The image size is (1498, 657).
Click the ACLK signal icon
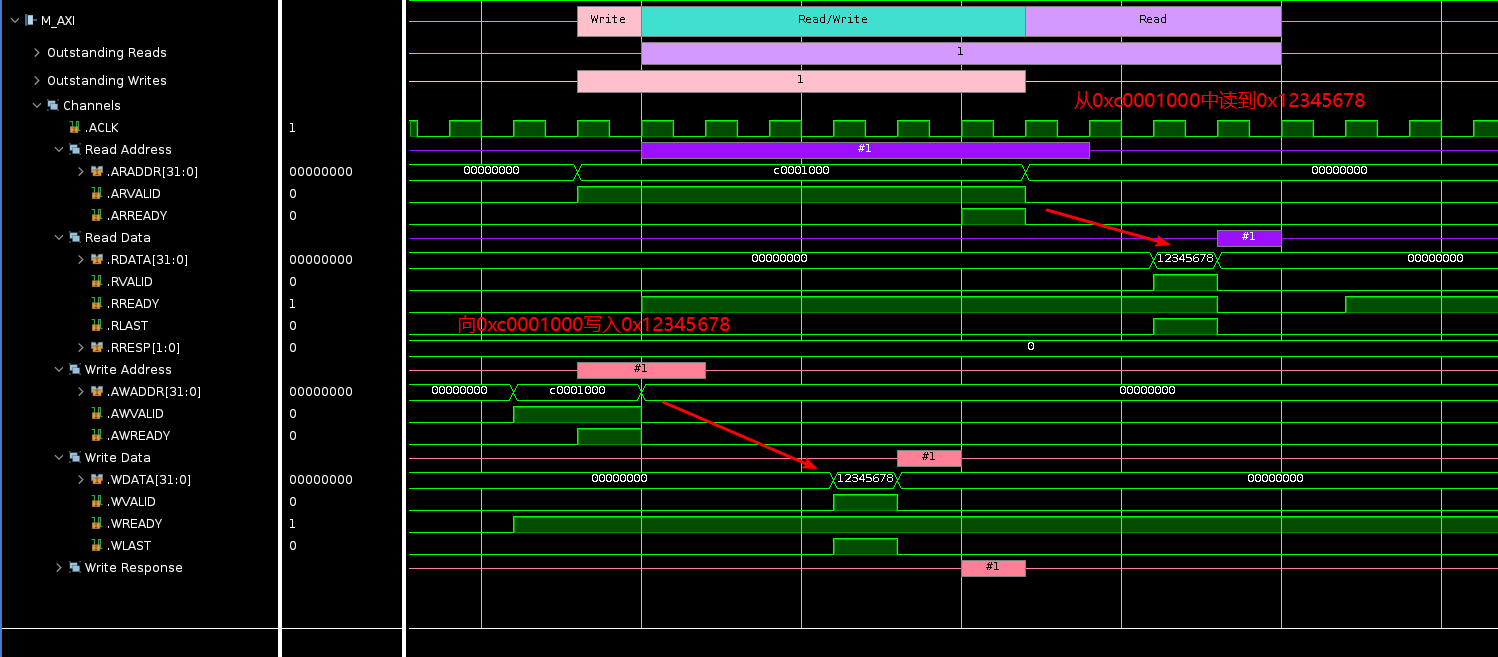tap(75, 127)
